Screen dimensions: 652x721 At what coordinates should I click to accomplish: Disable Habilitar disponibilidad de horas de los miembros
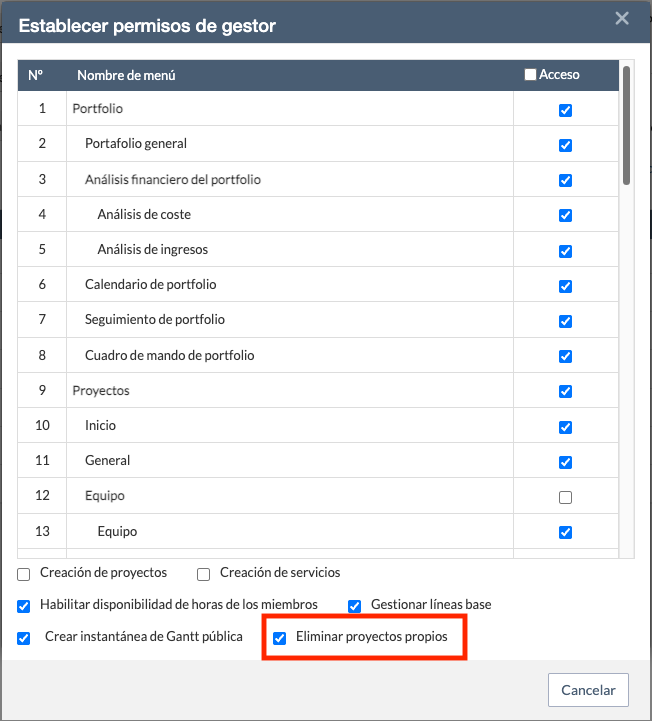point(24,606)
